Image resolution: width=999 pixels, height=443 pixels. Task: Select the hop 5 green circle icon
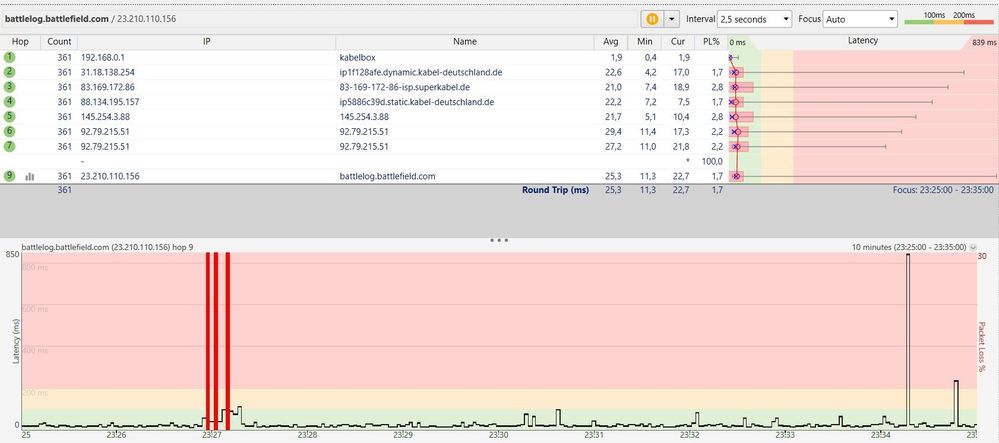pyautogui.click(x=9, y=117)
